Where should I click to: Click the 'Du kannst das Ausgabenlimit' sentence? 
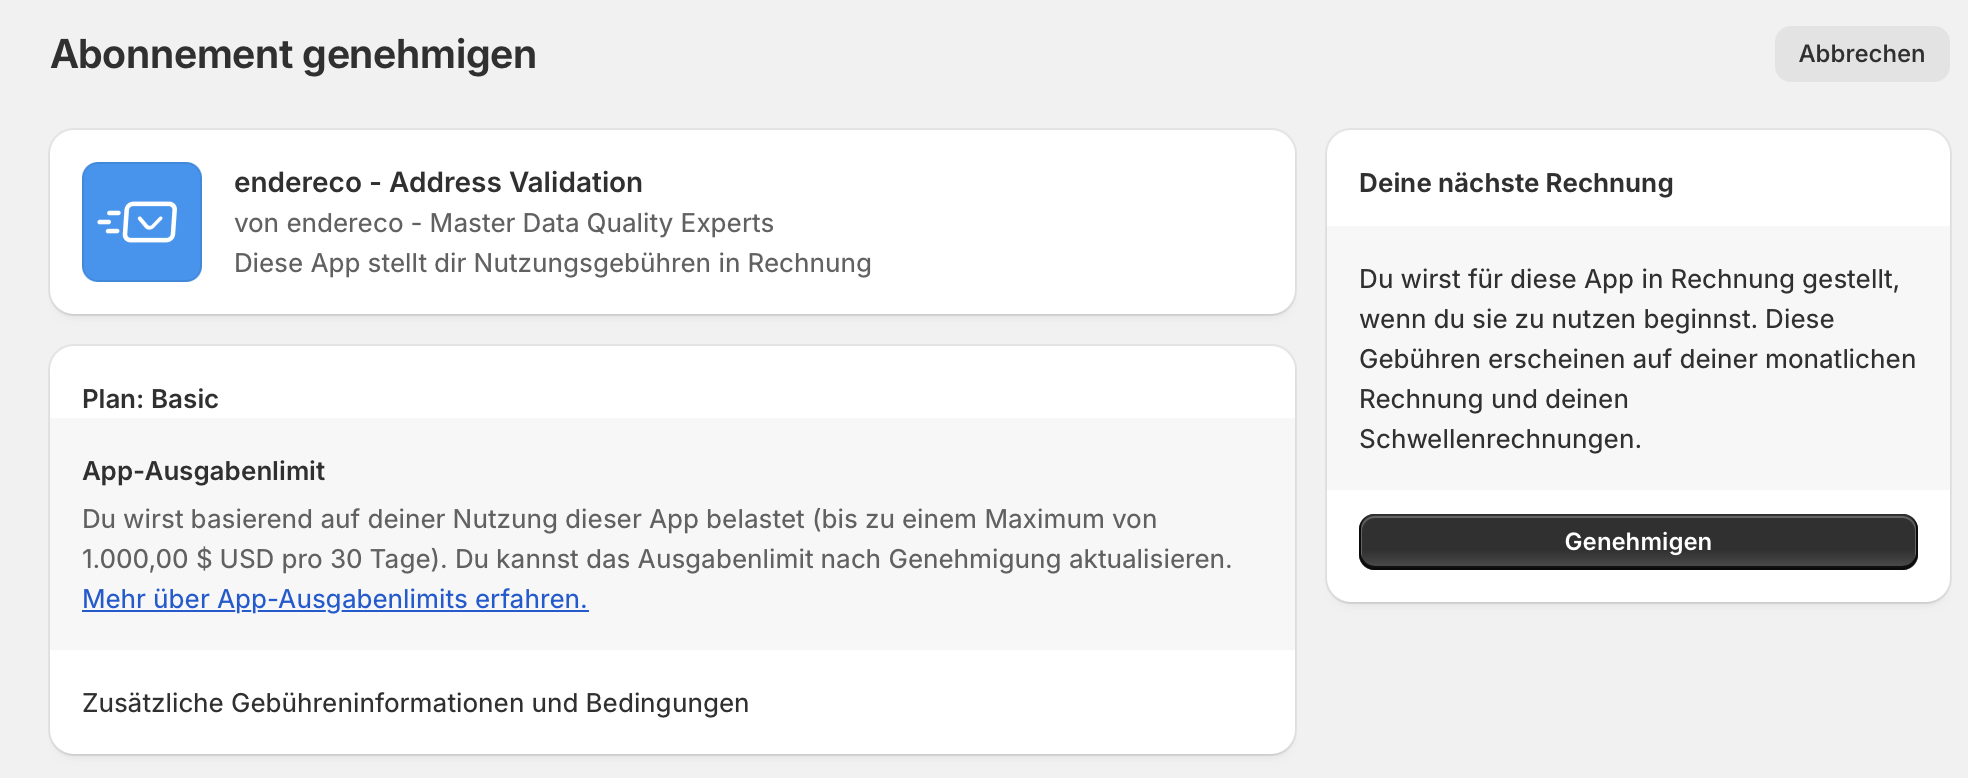coord(843,559)
